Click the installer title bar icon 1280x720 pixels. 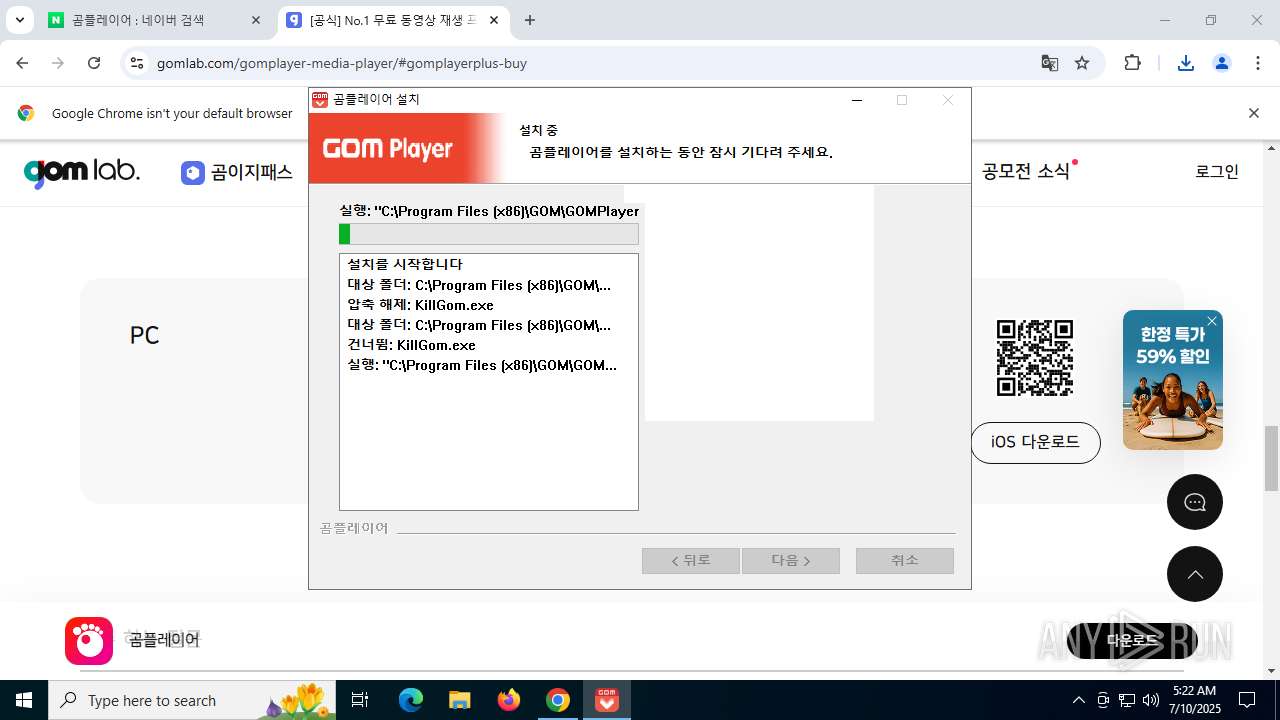320,100
